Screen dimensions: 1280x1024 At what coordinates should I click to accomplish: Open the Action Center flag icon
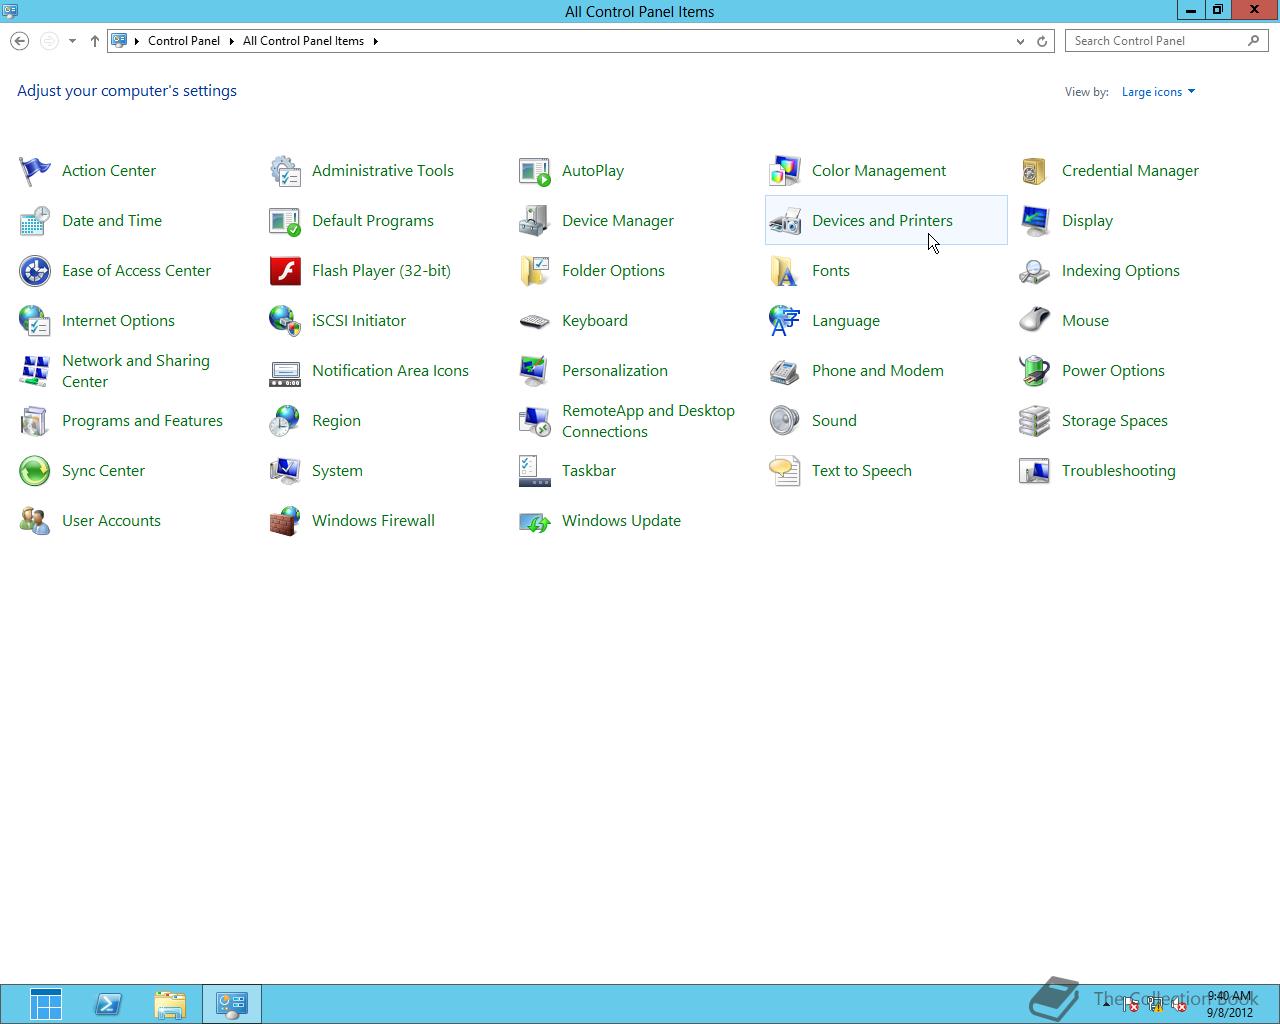35,171
